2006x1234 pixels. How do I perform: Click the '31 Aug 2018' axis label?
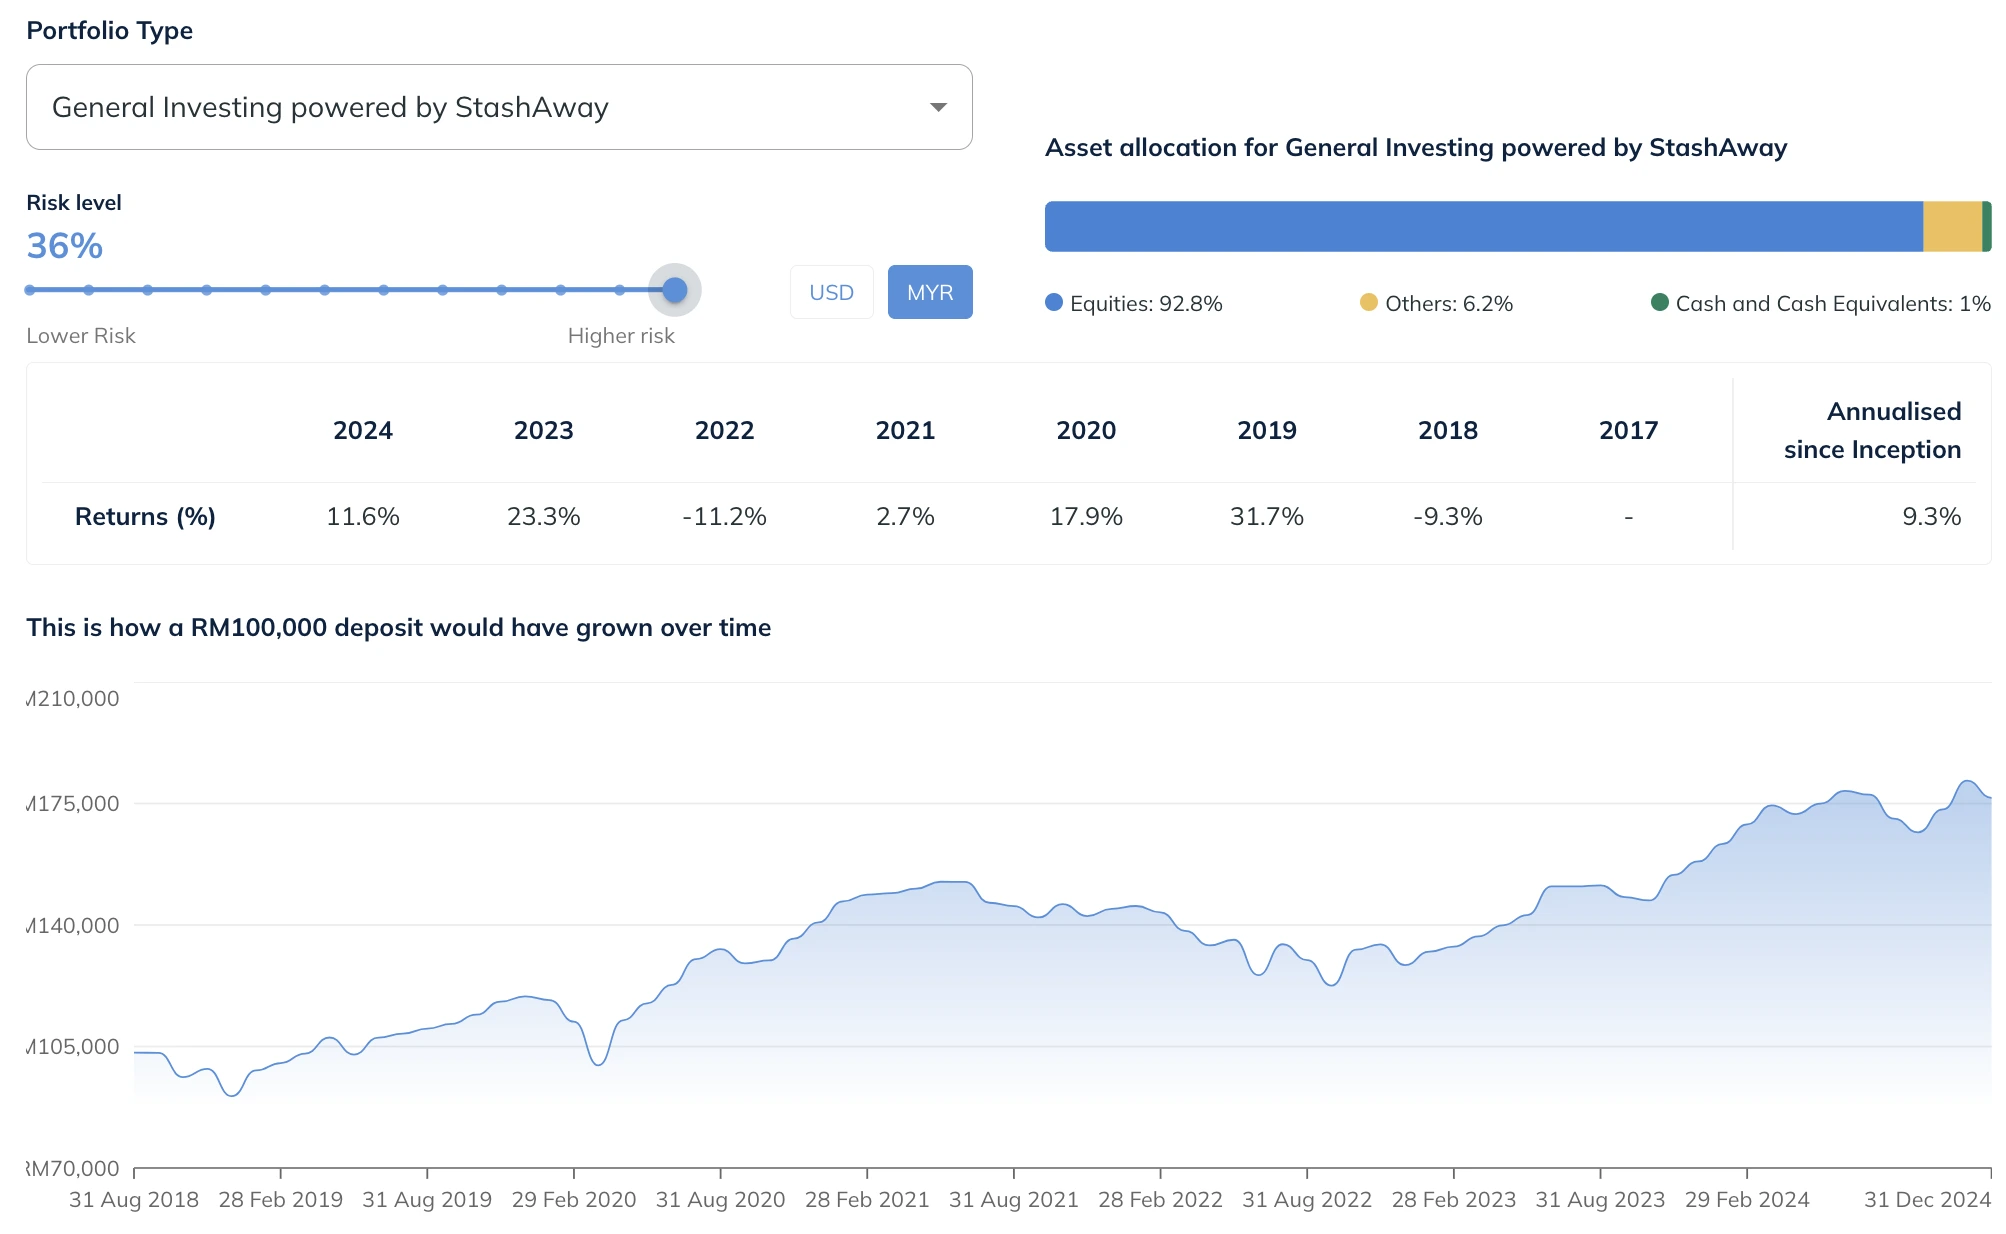pos(134,1199)
